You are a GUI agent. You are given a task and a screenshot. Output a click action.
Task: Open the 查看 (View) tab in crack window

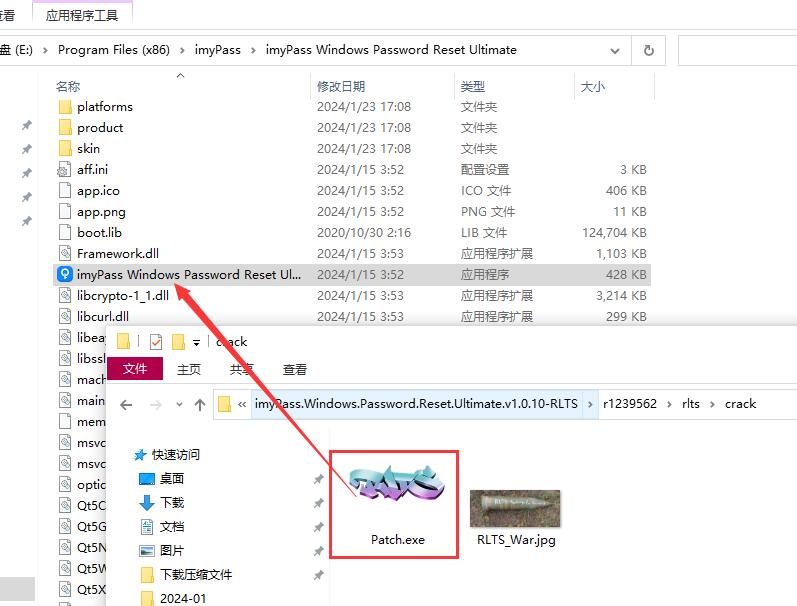pyautogui.click(x=295, y=370)
